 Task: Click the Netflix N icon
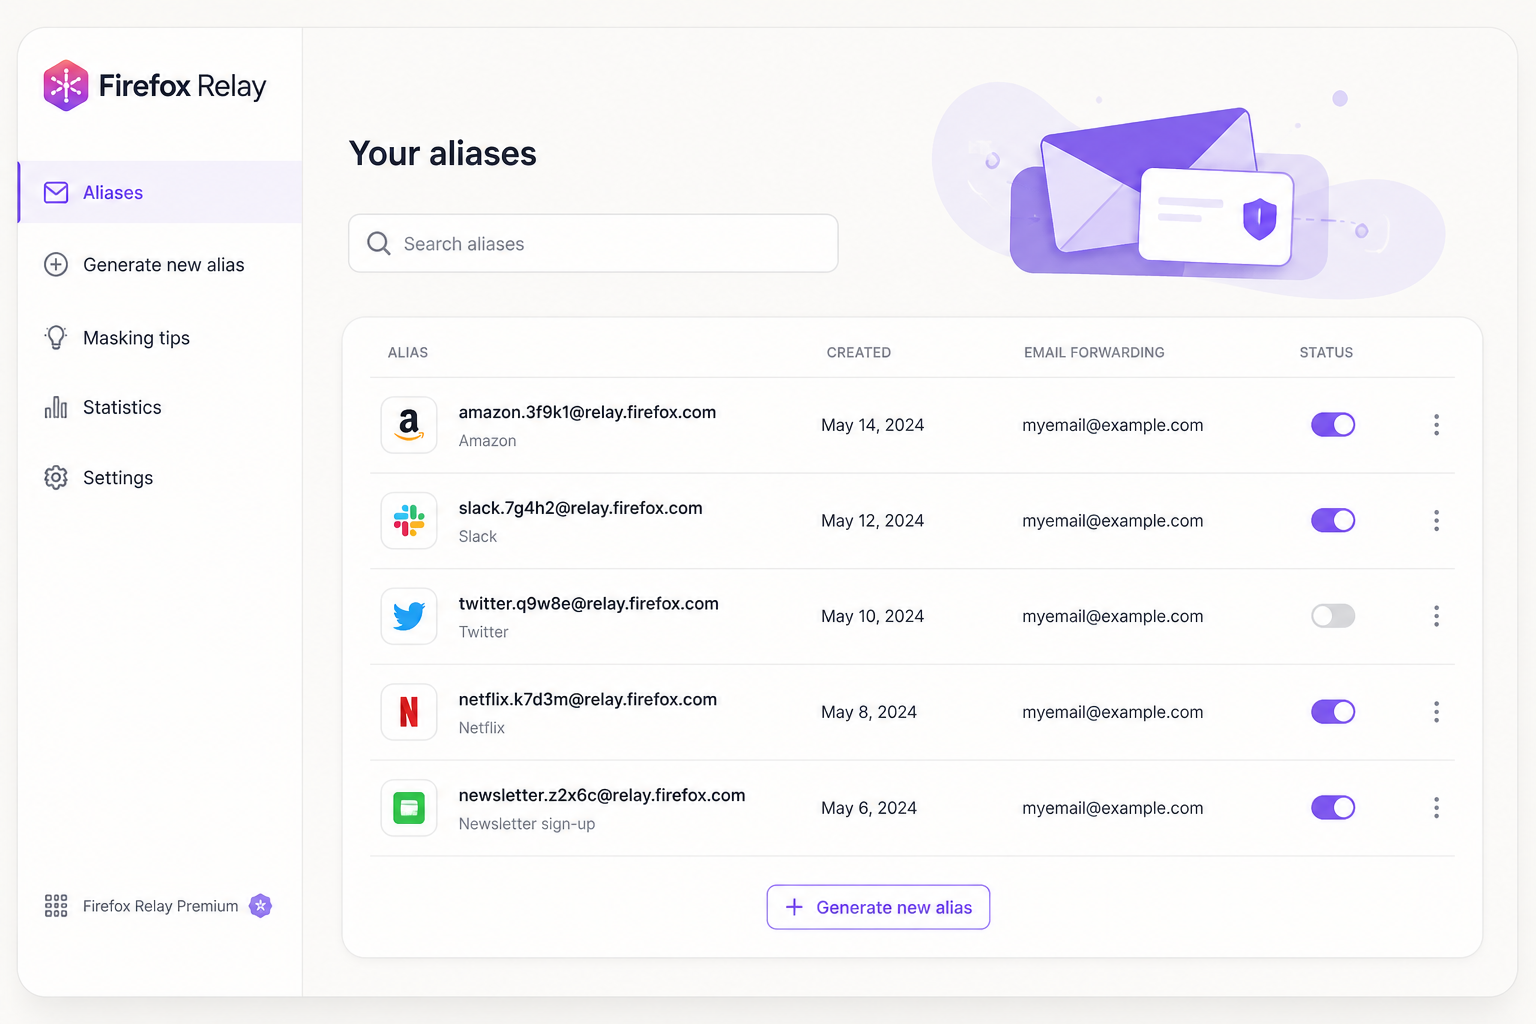tap(409, 712)
